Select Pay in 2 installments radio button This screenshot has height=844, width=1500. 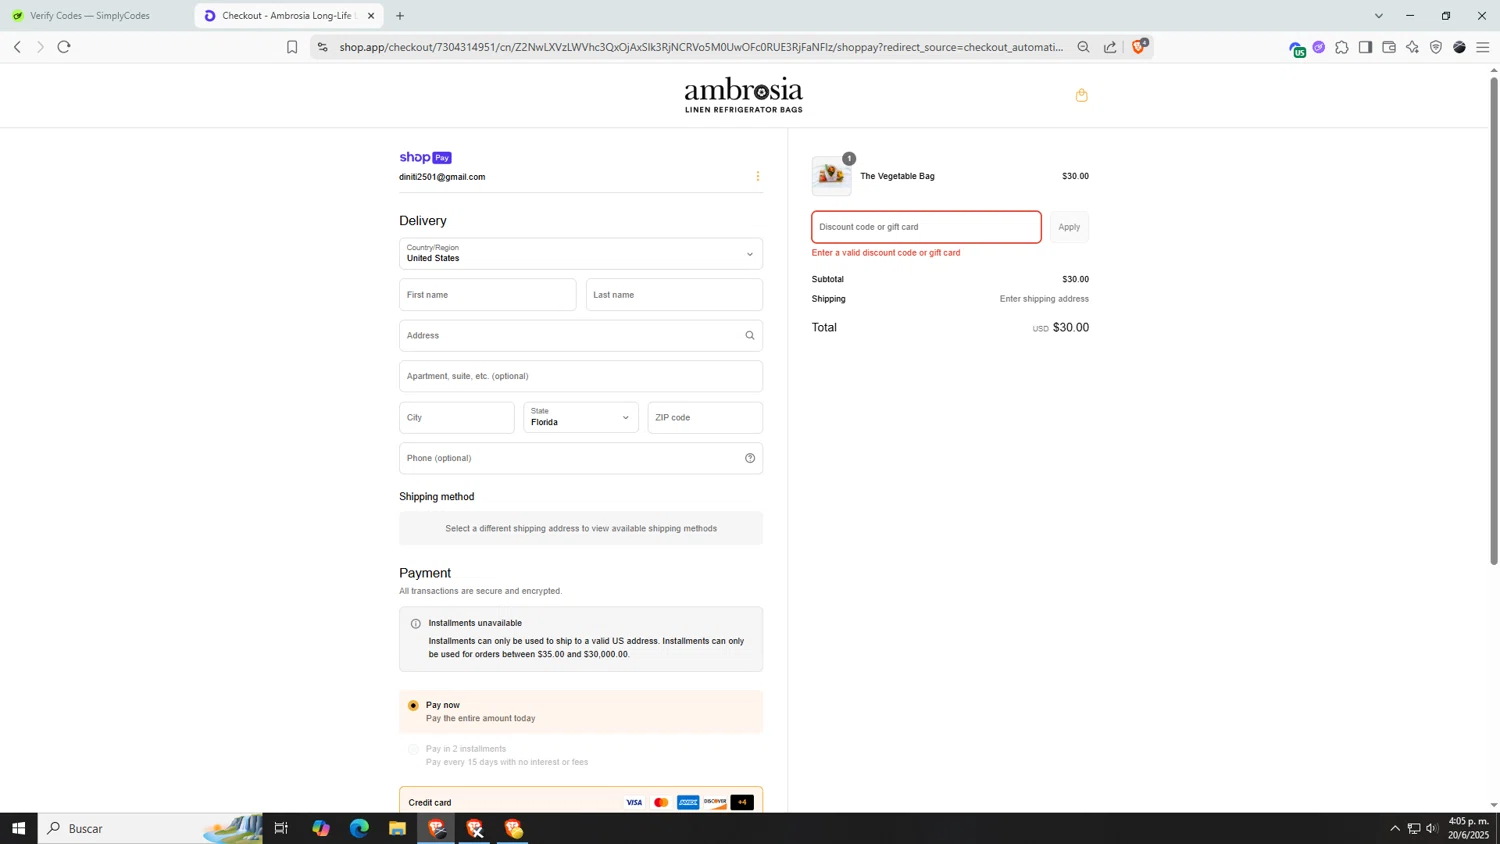pos(413,749)
